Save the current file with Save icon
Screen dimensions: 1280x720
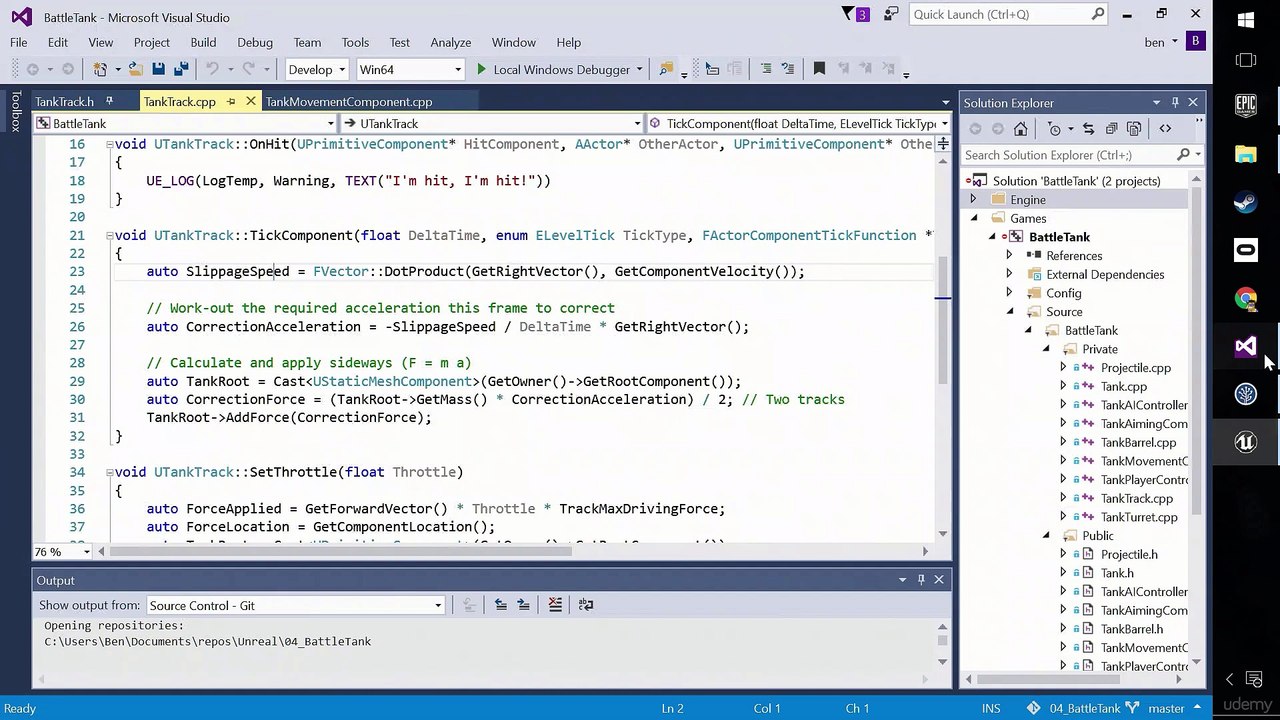click(158, 69)
